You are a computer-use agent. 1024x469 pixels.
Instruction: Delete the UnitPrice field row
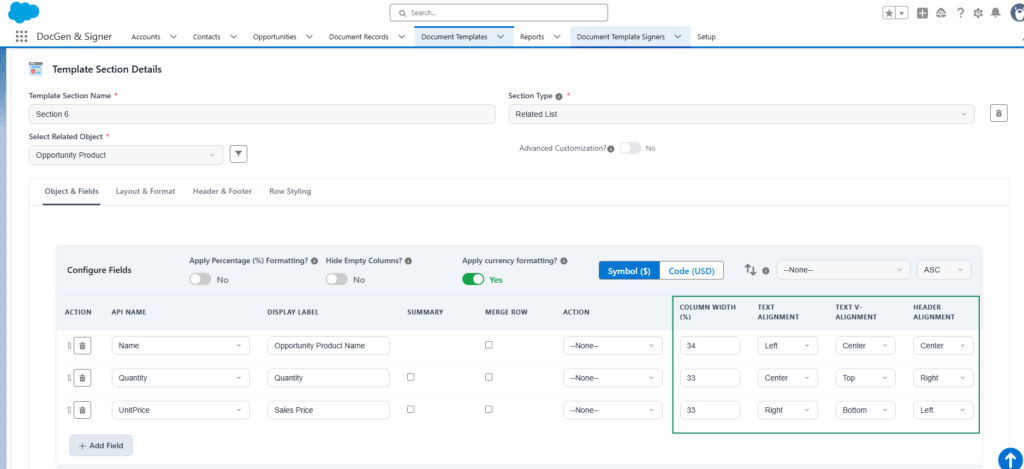pyautogui.click(x=82, y=410)
